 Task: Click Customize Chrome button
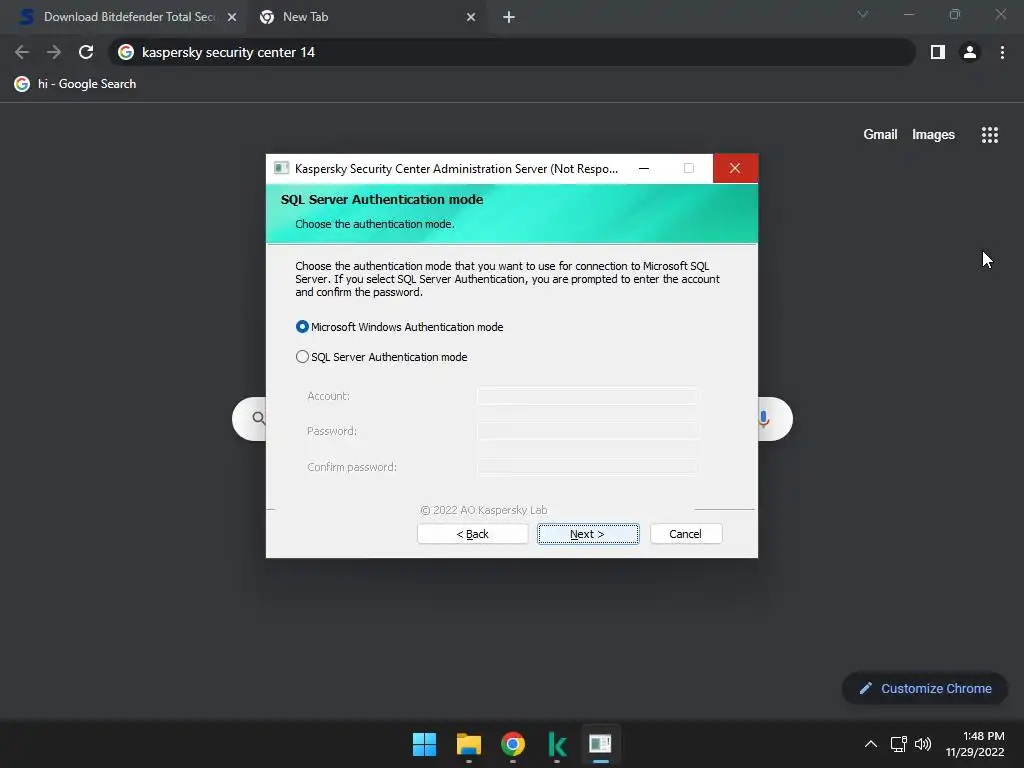(x=925, y=688)
